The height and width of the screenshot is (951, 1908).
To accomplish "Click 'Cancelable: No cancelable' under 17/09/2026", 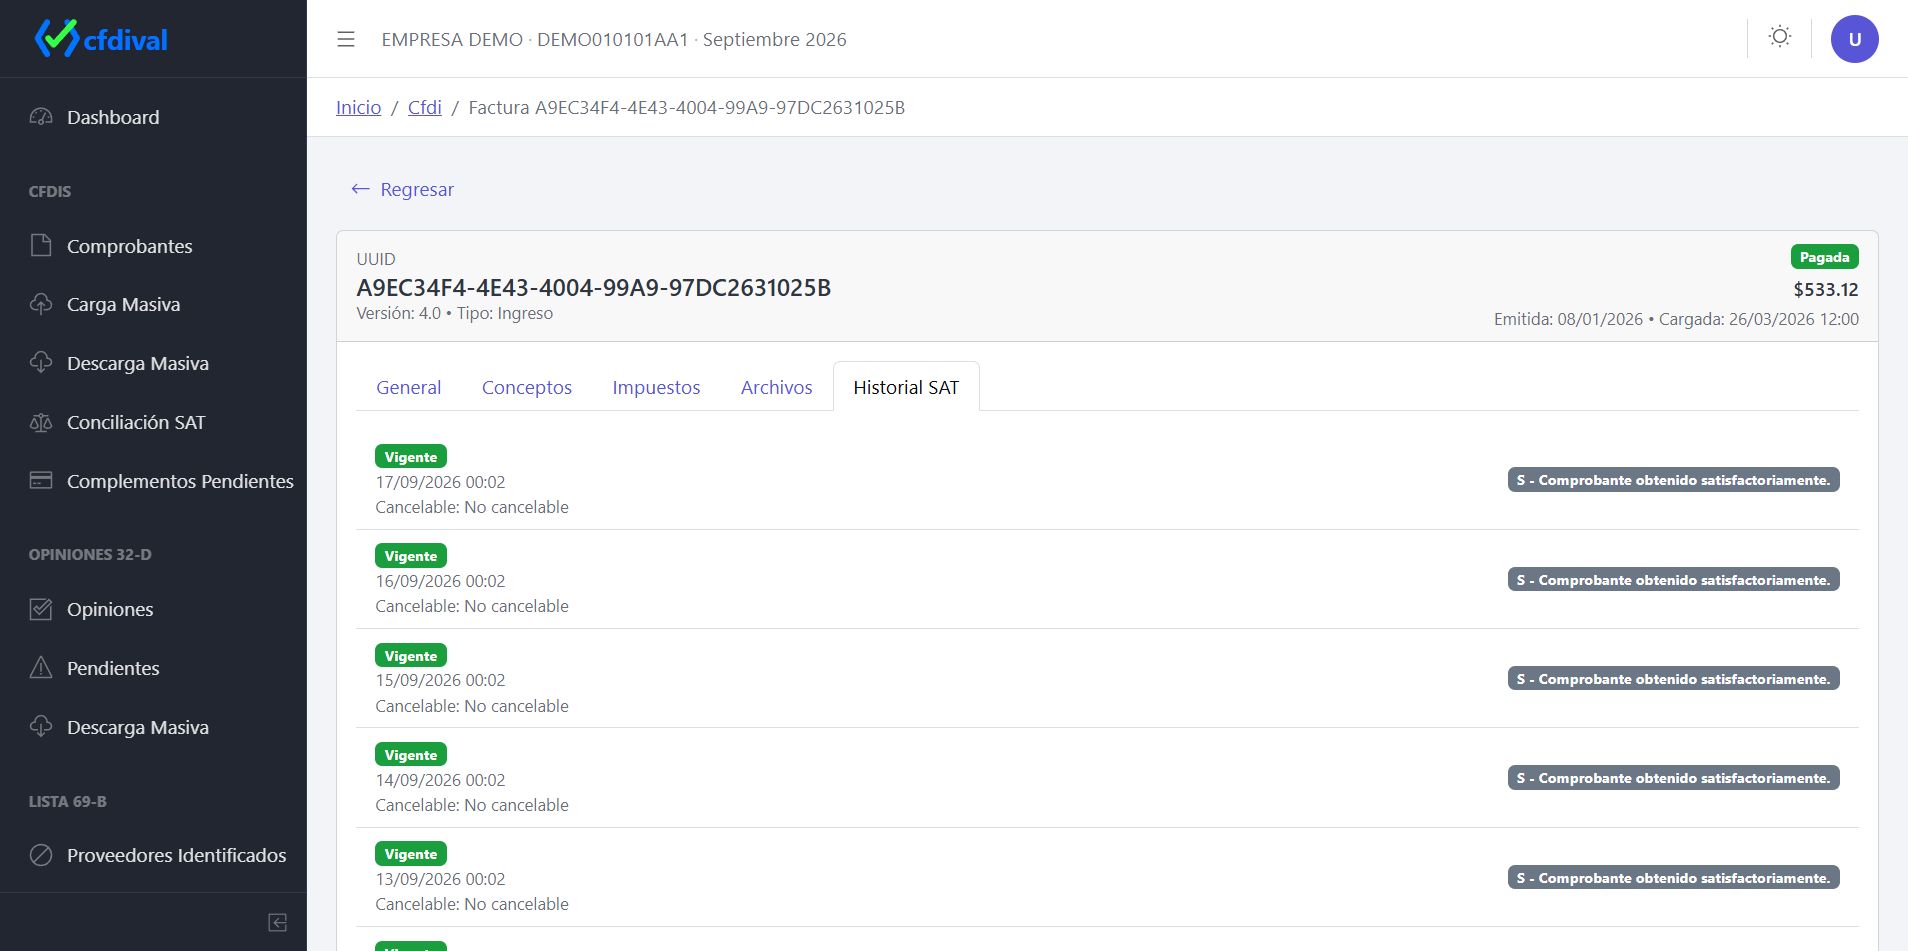I will tap(472, 507).
